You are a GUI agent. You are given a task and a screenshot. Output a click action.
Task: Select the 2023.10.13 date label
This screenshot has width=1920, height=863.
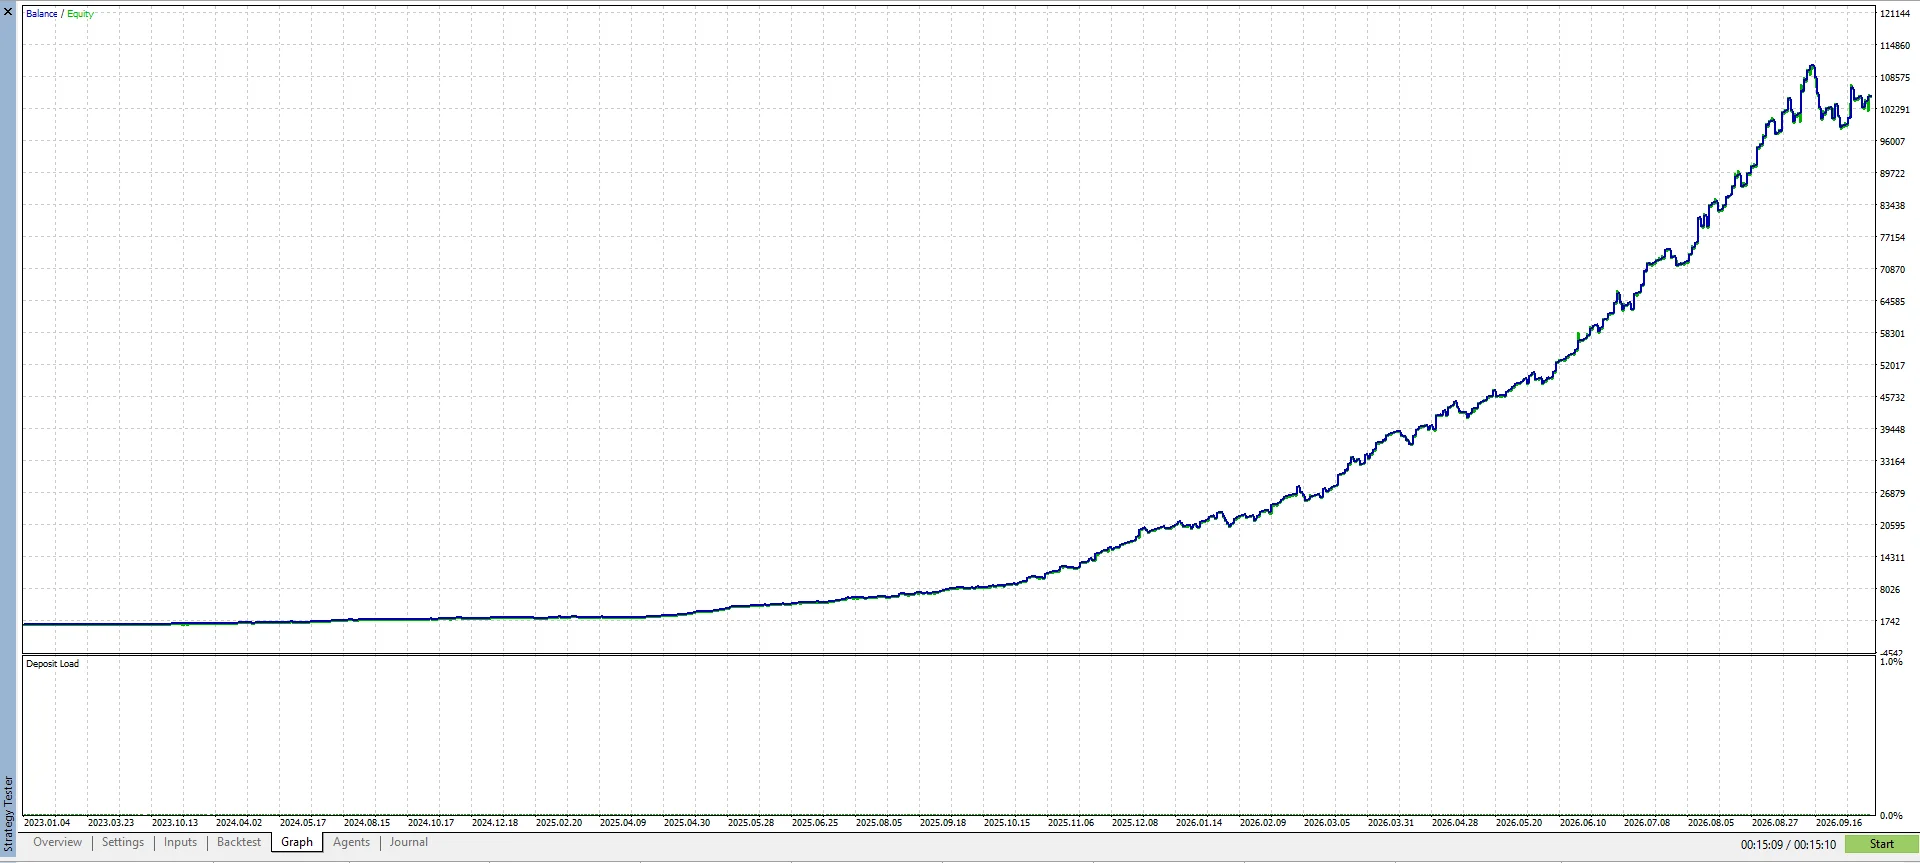175,823
